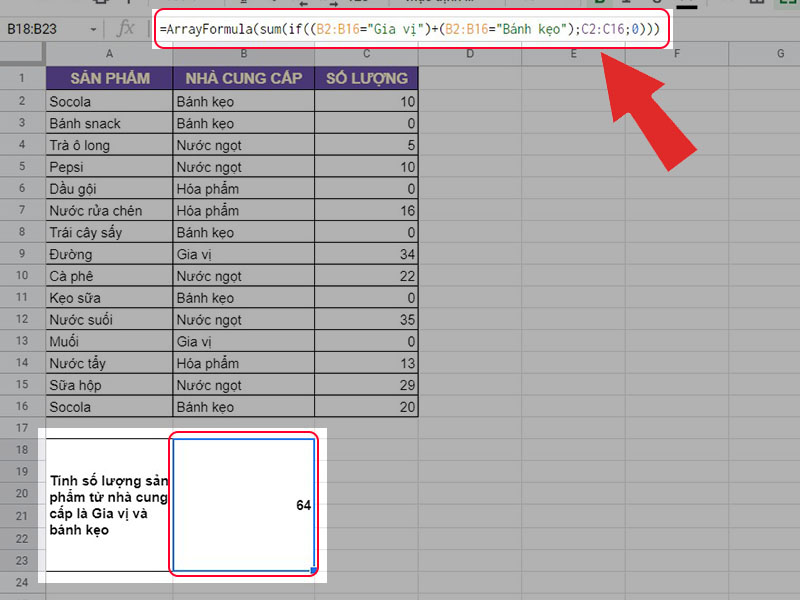Click the fill handle of selected range

coord(314,571)
